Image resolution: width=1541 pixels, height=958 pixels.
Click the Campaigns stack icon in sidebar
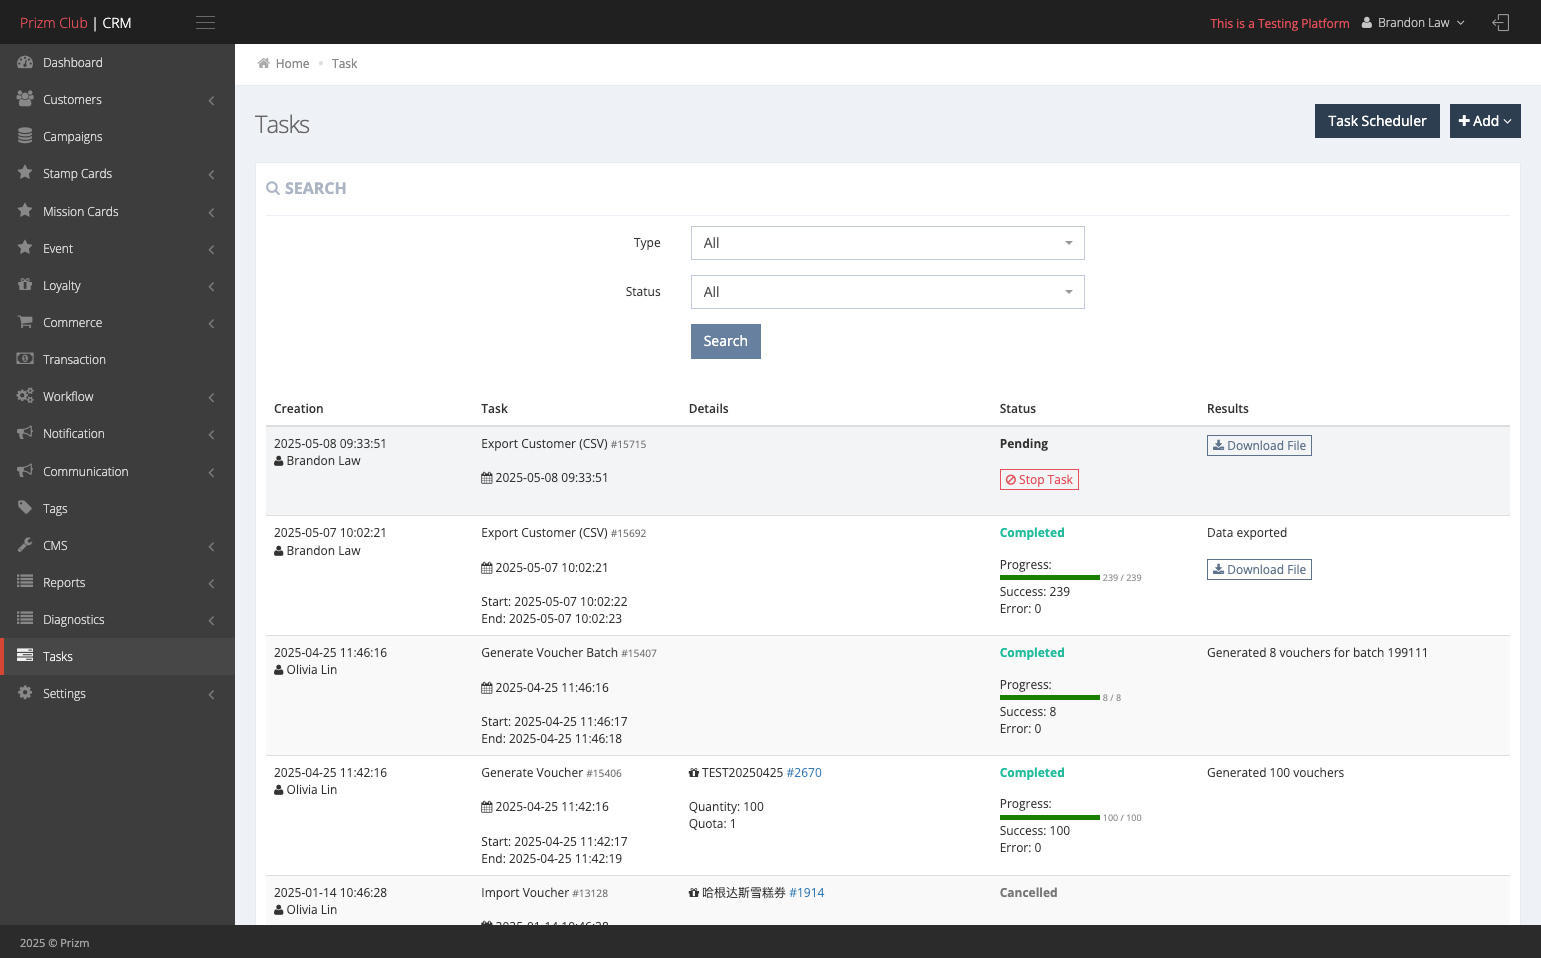coord(25,136)
